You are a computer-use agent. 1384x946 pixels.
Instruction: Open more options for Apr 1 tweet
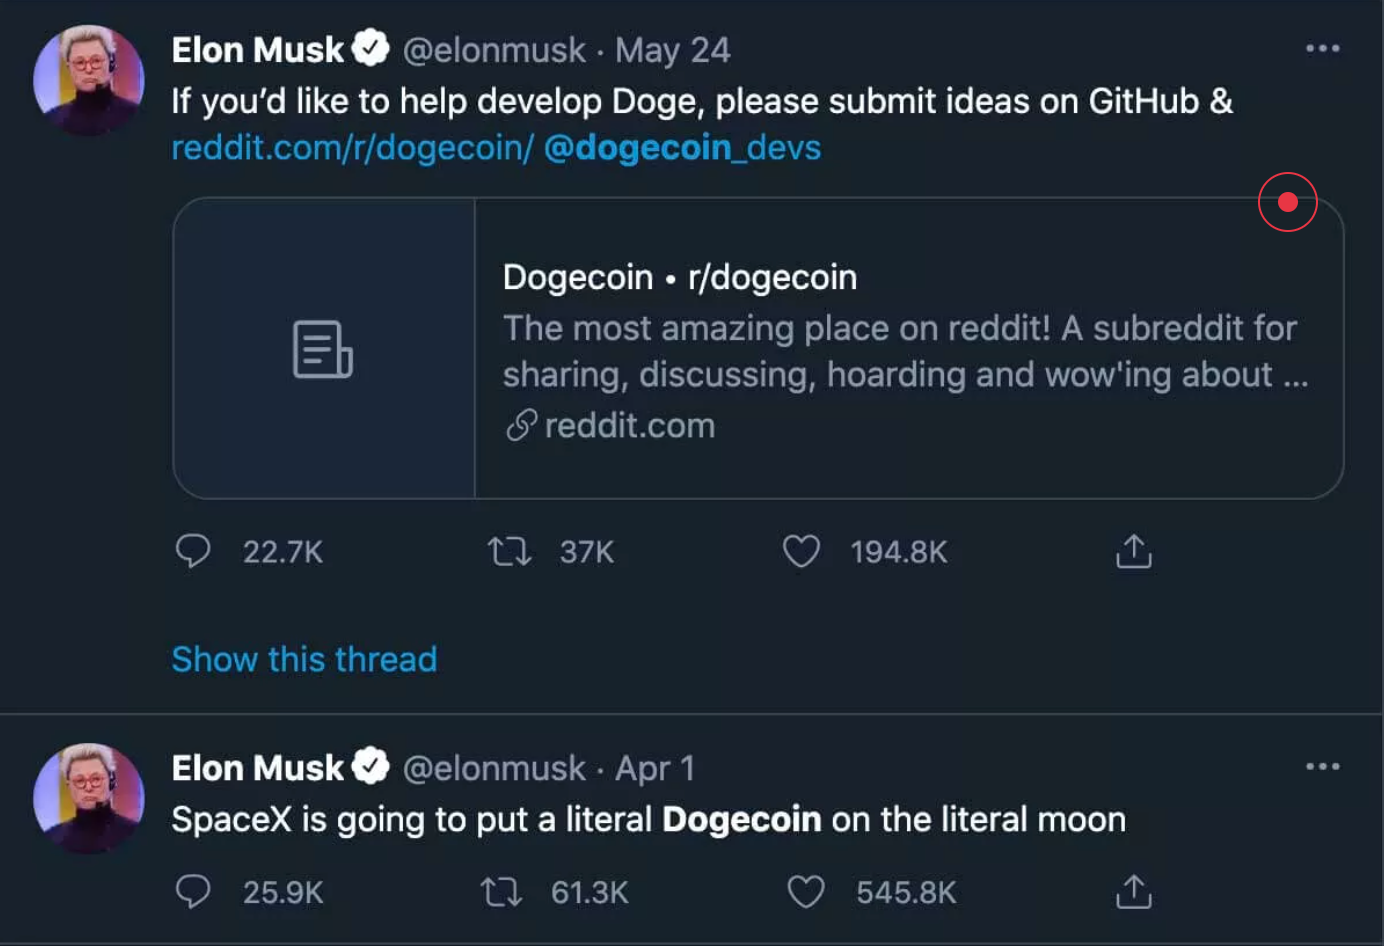coord(1322,766)
